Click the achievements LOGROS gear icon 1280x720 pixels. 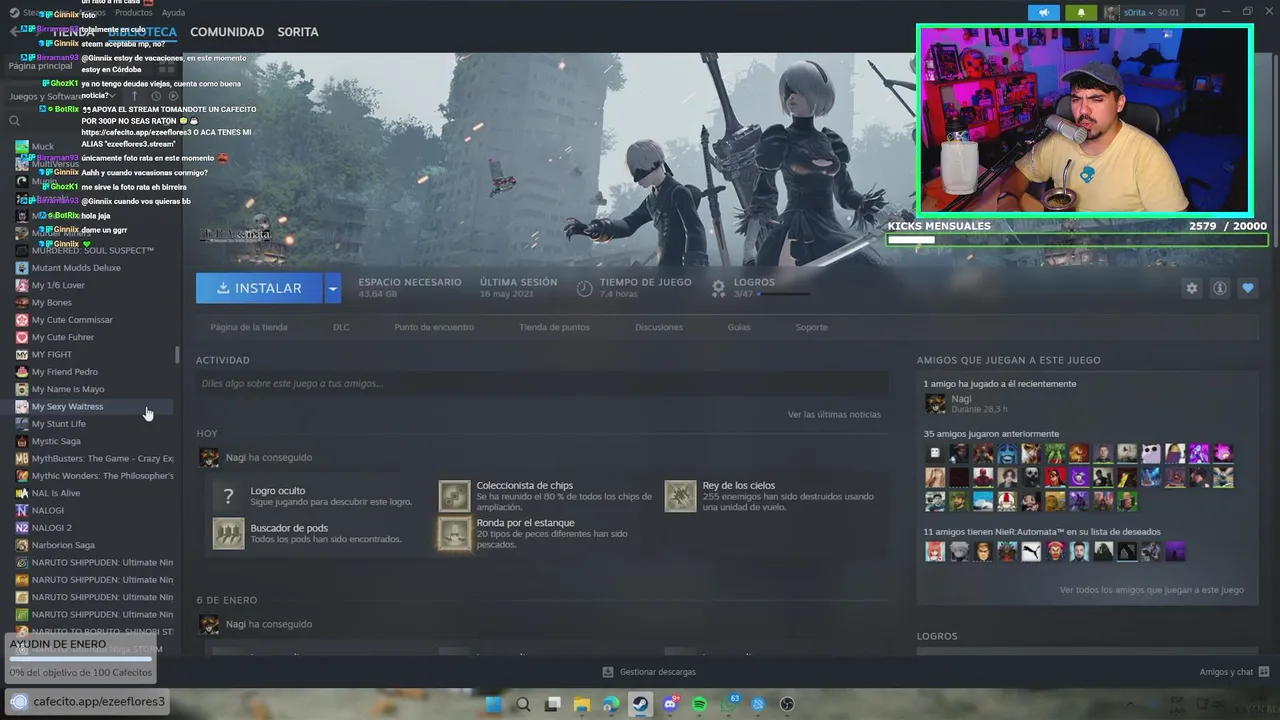(718, 288)
